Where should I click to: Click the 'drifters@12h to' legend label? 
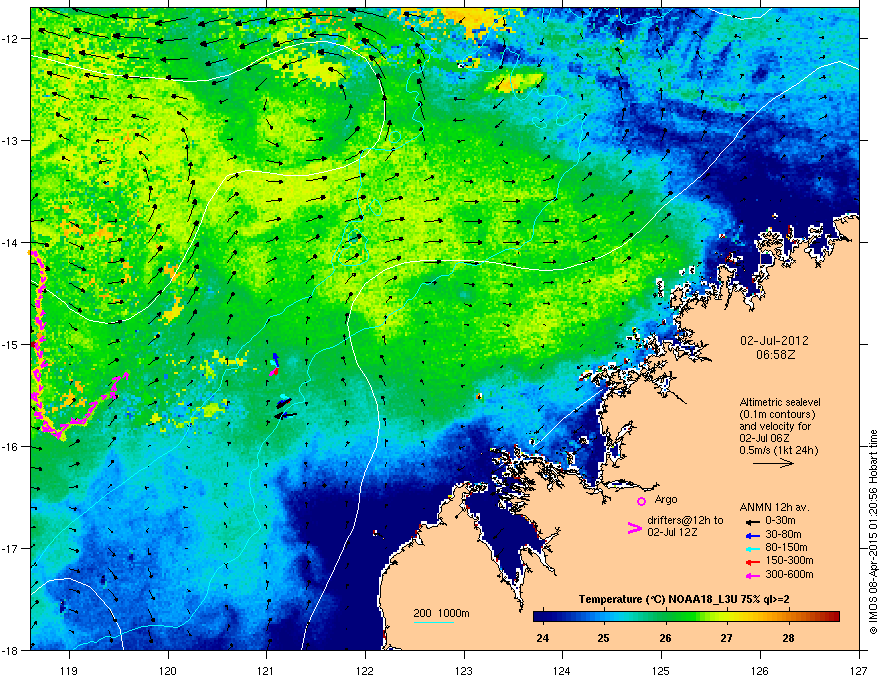tap(685, 521)
